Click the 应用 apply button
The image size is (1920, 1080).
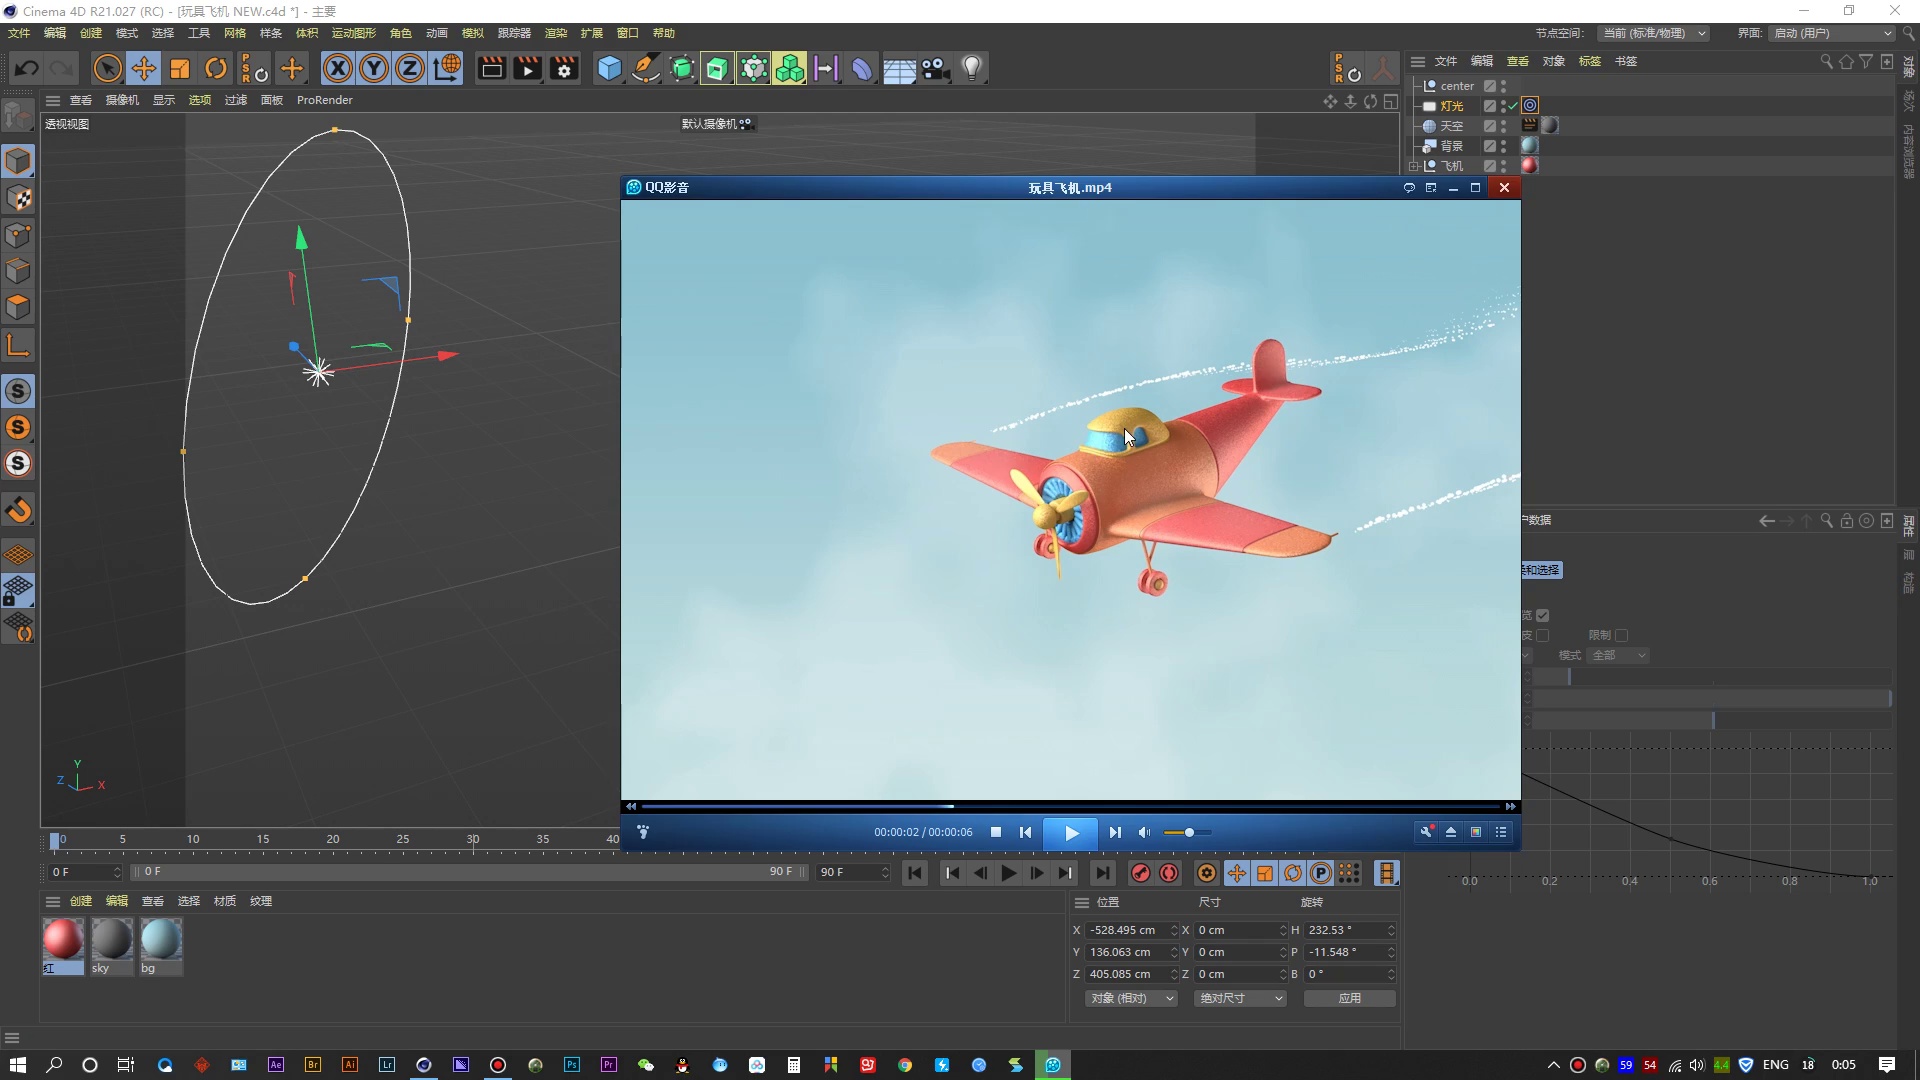pyautogui.click(x=1349, y=998)
